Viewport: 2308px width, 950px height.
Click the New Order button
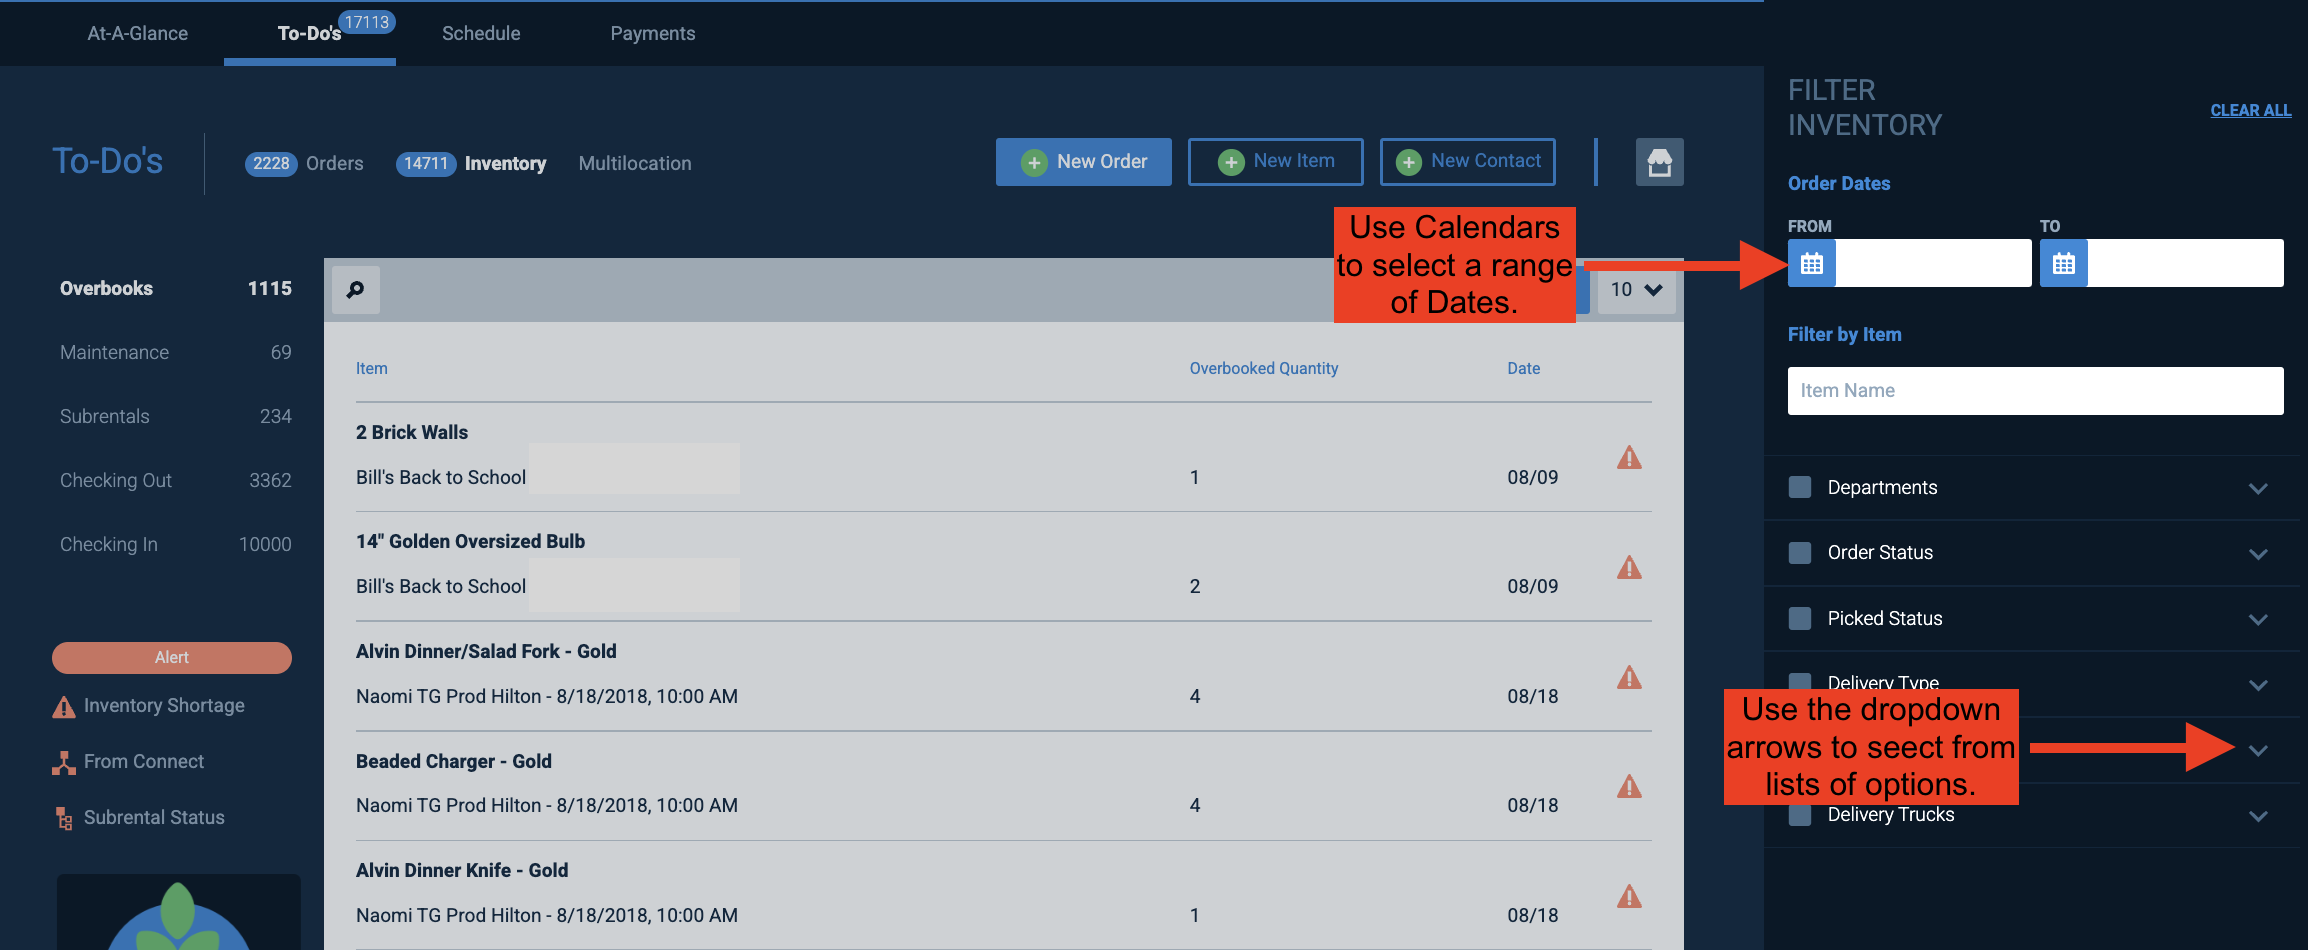point(1084,162)
